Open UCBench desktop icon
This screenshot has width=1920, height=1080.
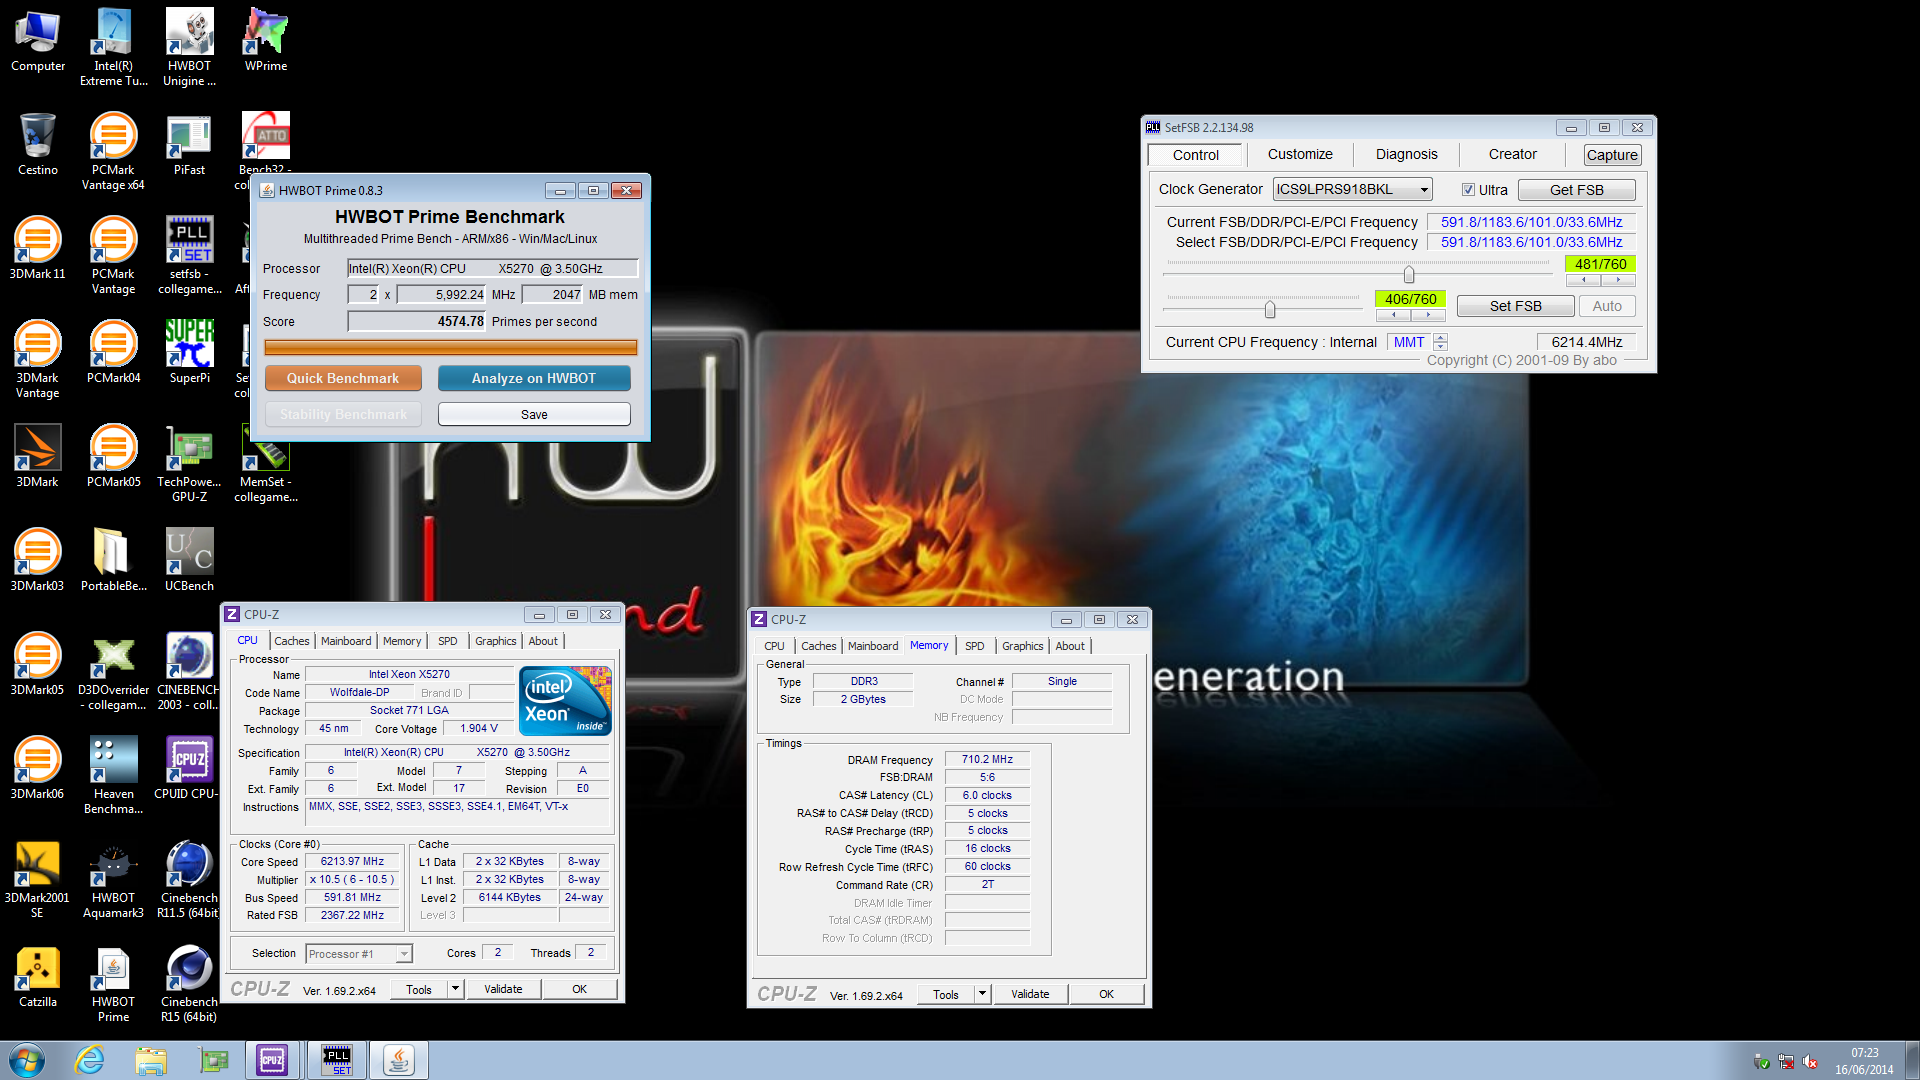coord(189,561)
